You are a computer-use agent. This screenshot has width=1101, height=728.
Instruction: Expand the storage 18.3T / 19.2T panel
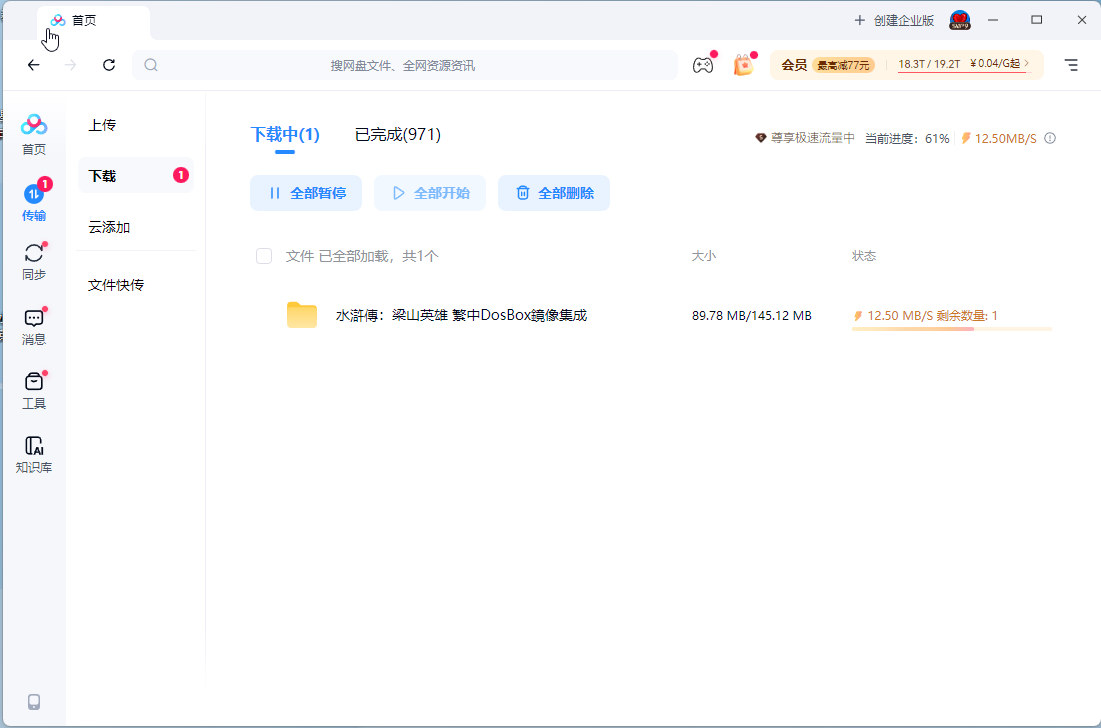point(962,65)
